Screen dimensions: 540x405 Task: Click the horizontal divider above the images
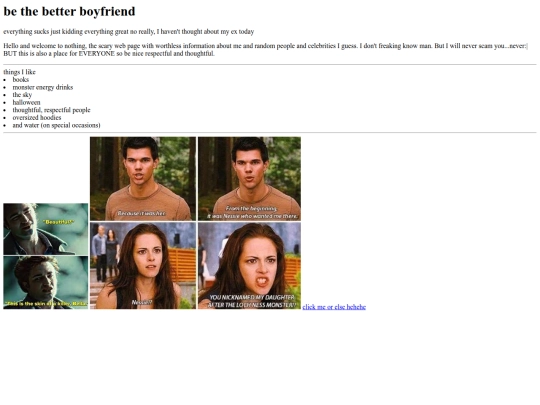(270, 132)
